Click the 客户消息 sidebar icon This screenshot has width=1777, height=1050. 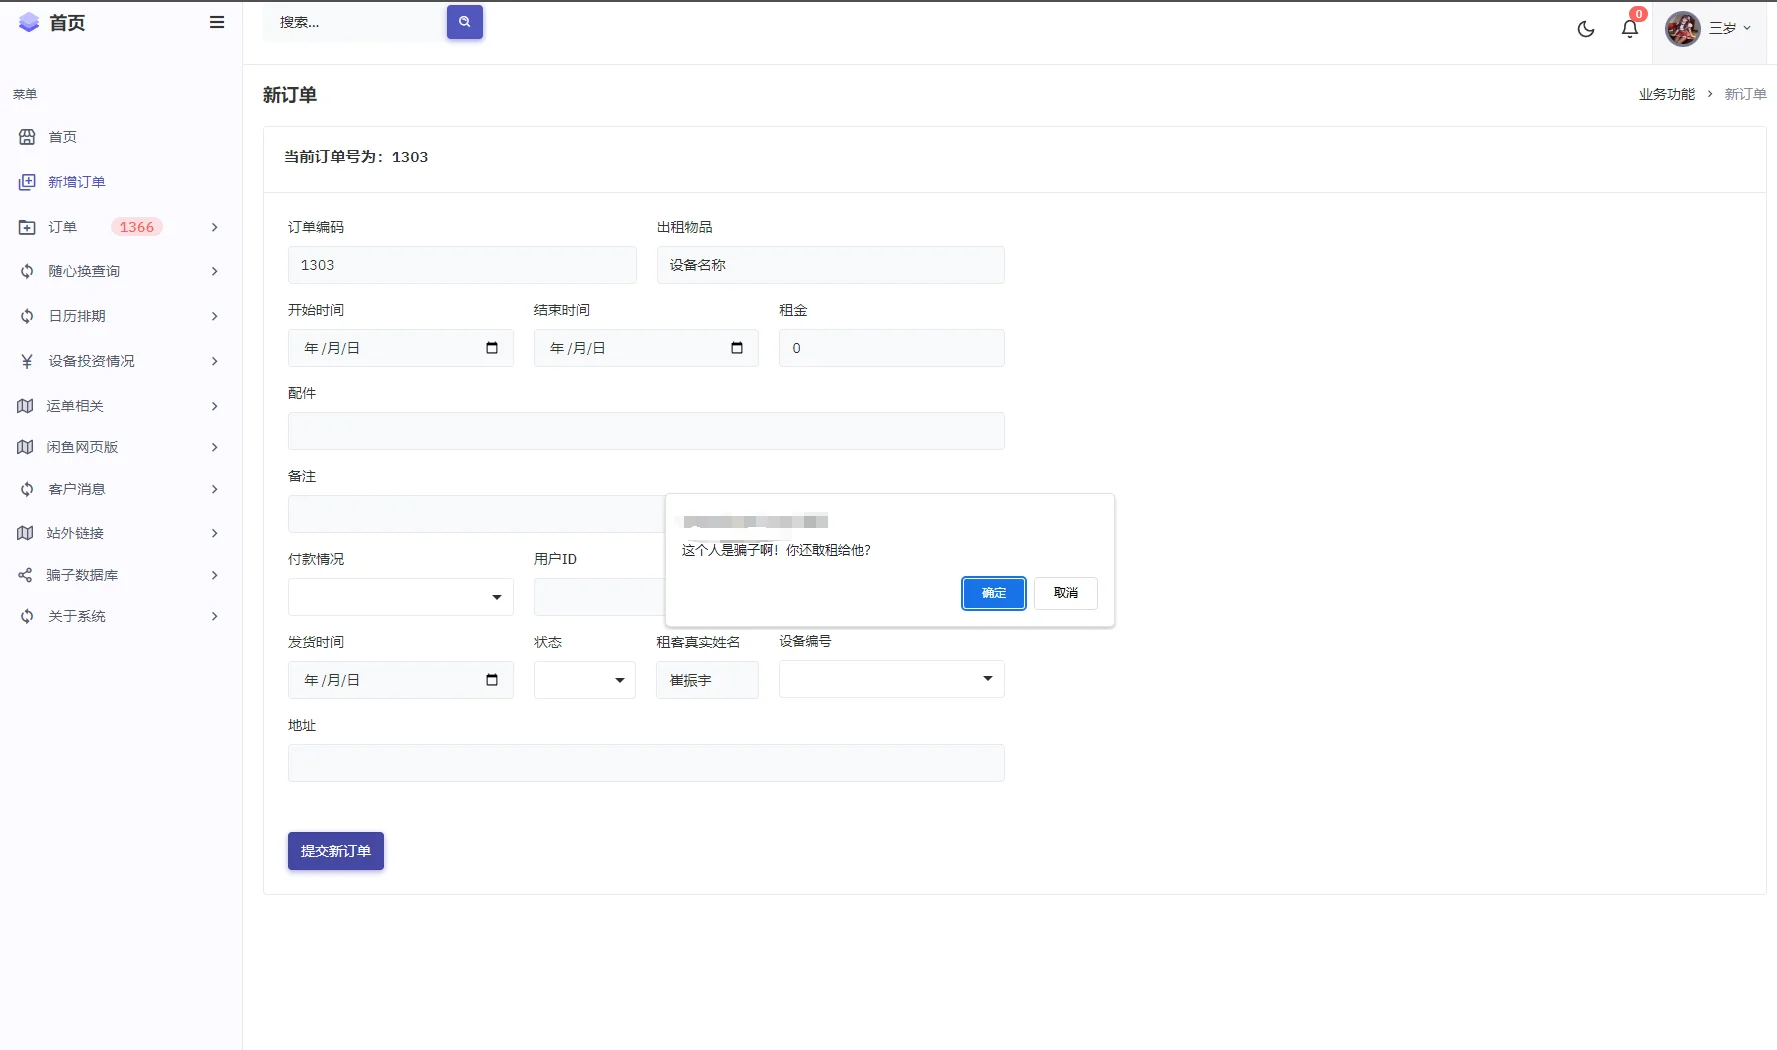pyautogui.click(x=27, y=489)
